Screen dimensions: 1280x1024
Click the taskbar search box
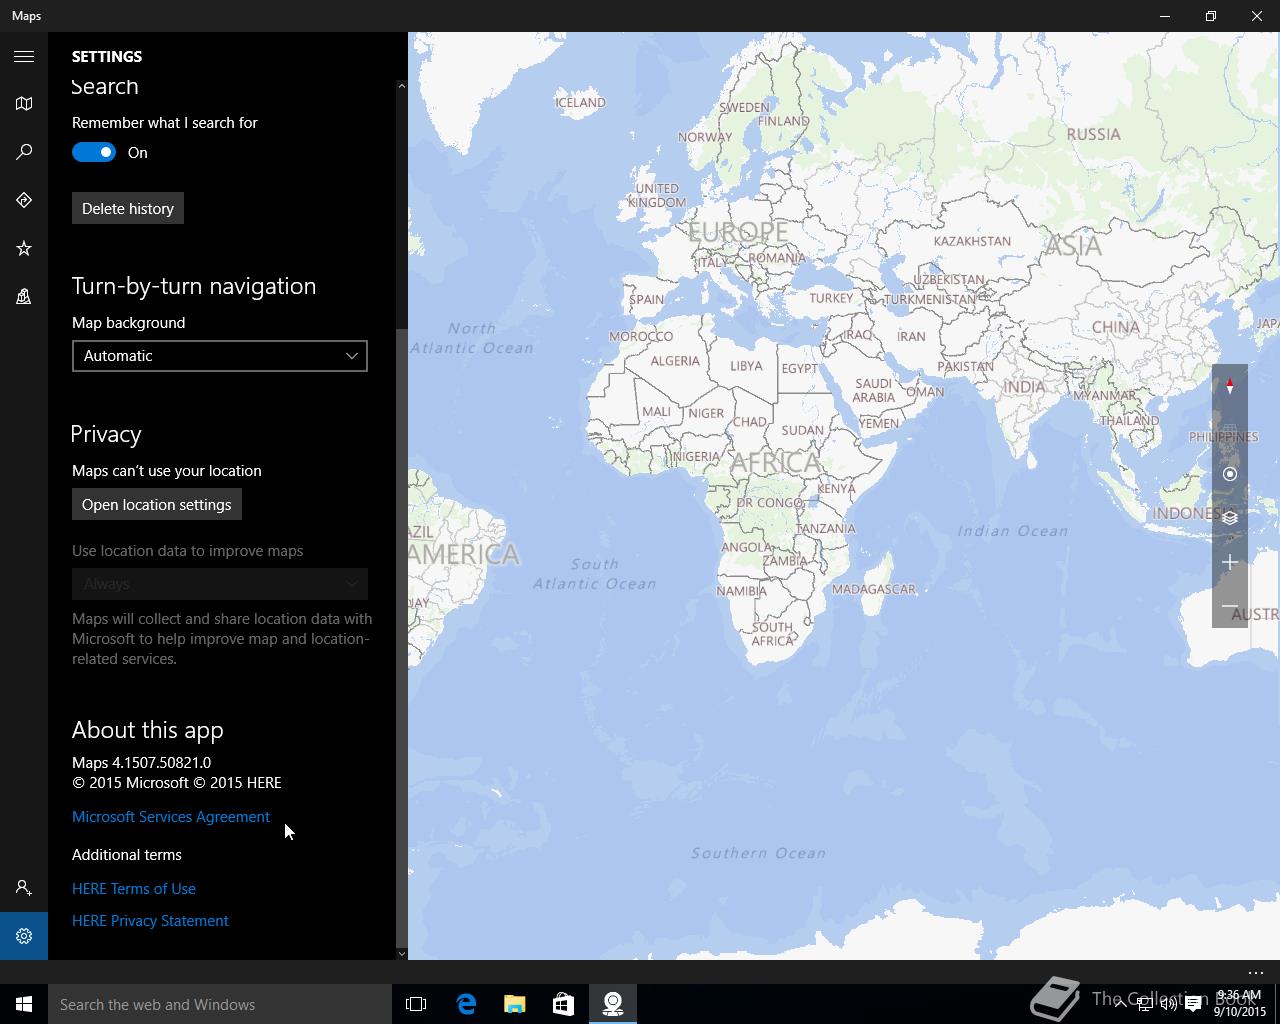tap(220, 1004)
